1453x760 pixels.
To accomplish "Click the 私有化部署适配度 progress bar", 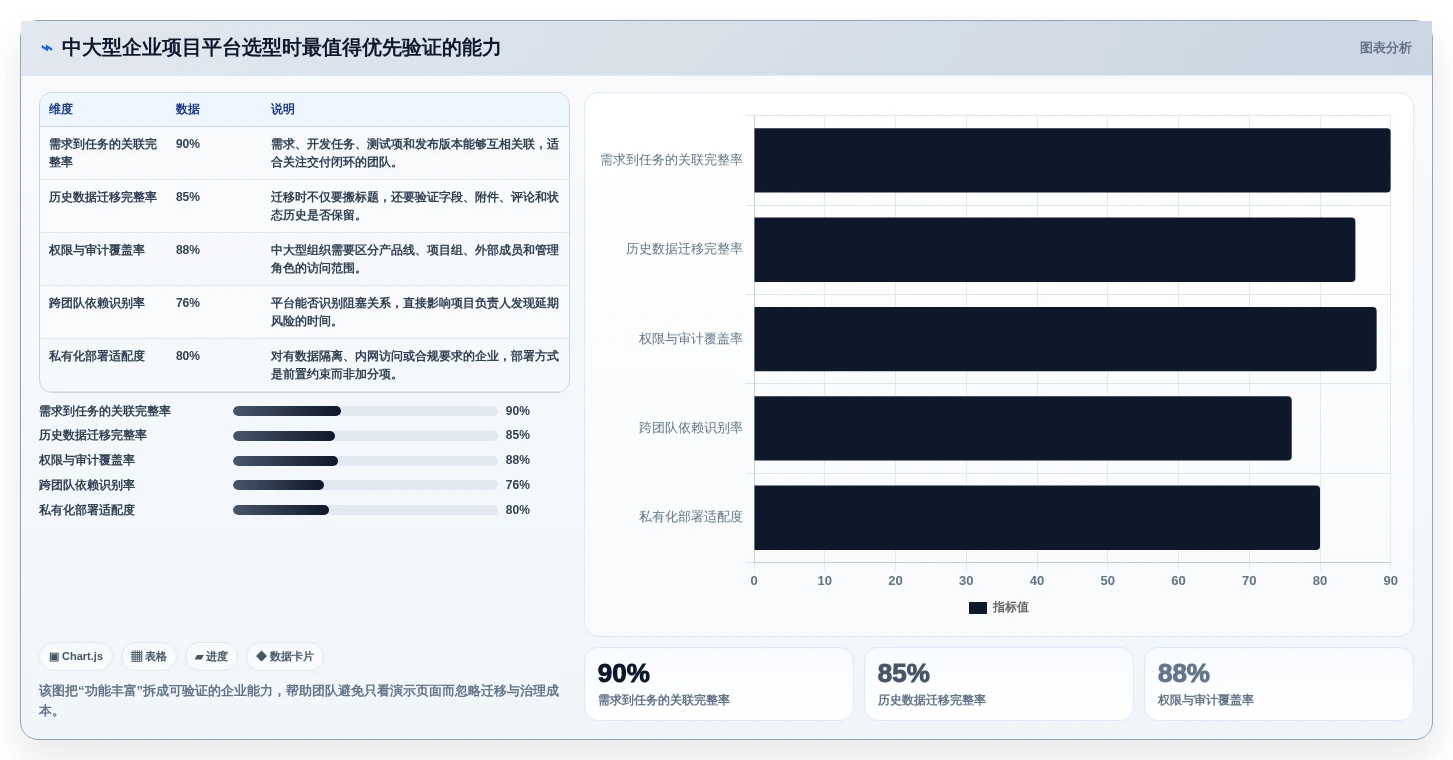I will click(365, 510).
